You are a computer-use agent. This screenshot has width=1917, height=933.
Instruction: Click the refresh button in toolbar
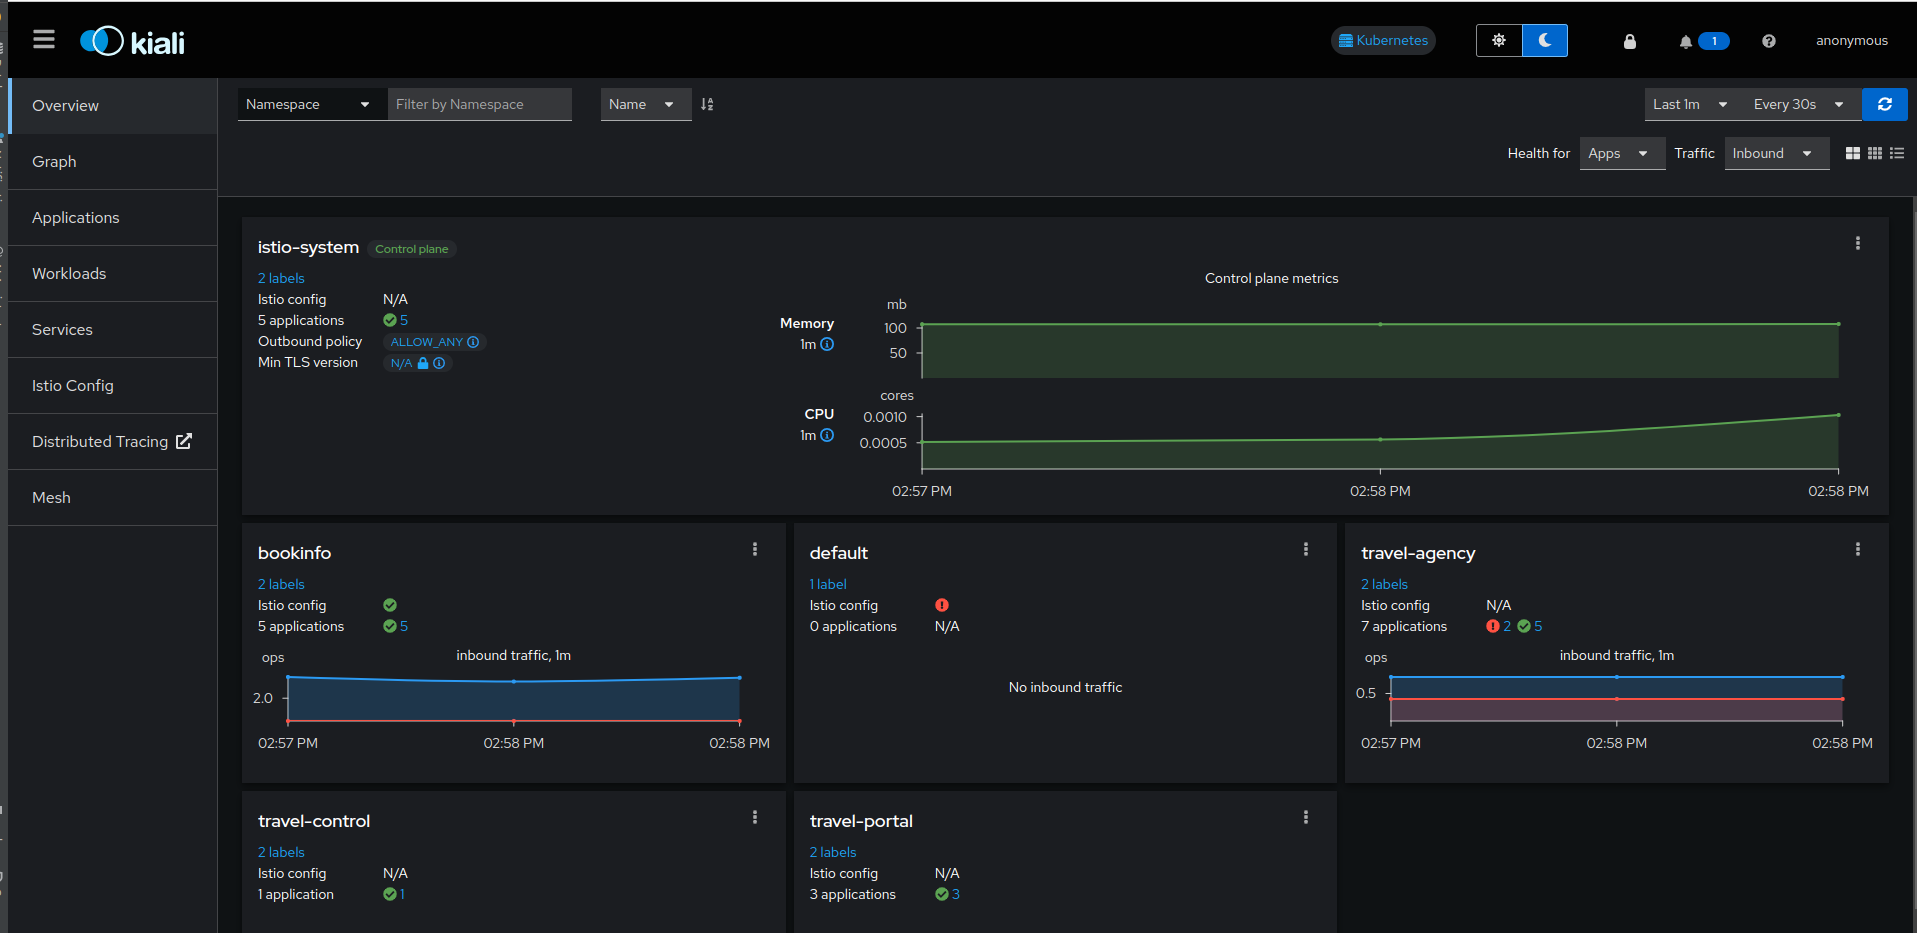click(1884, 104)
